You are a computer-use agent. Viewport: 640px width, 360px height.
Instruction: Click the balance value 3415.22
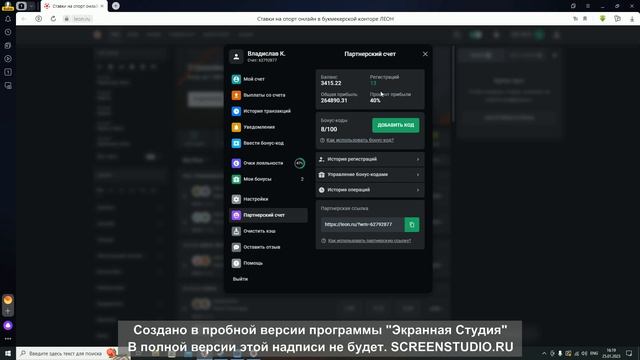pyautogui.click(x=331, y=83)
